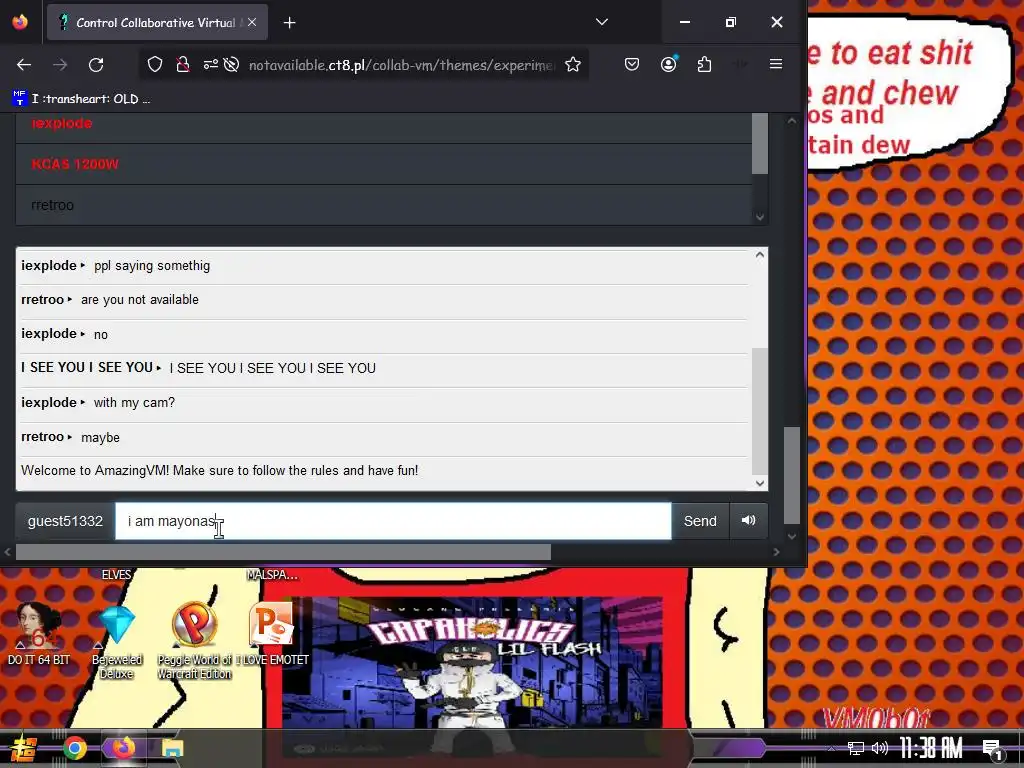Click the 'ppl saying somethig' chat message
Viewport: 1024px width, 768px height.
click(152, 266)
